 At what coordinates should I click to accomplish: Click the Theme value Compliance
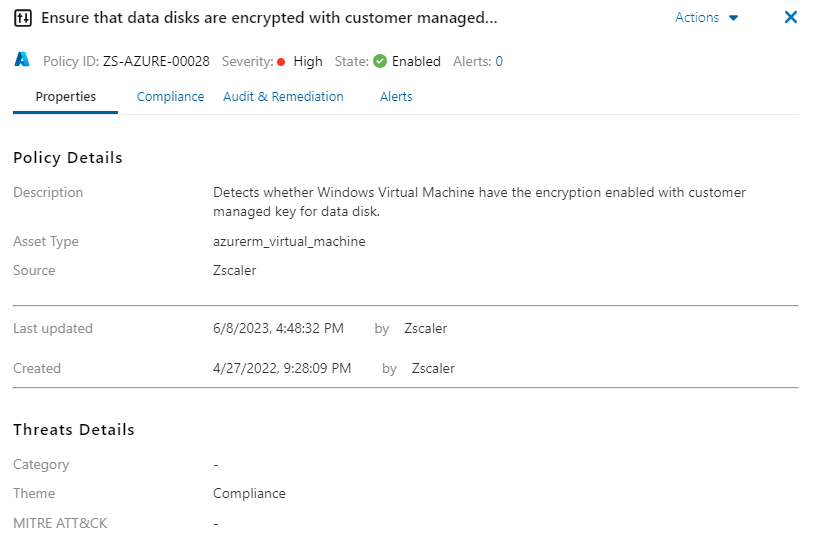249,493
